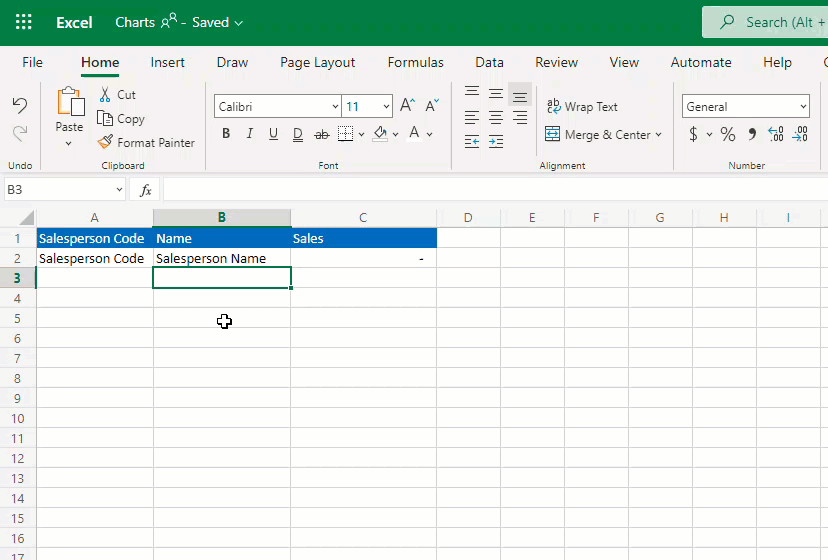Image resolution: width=828 pixels, height=560 pixels.
Task: Click the fx insert function icon
Action: [x=145, y=190]
